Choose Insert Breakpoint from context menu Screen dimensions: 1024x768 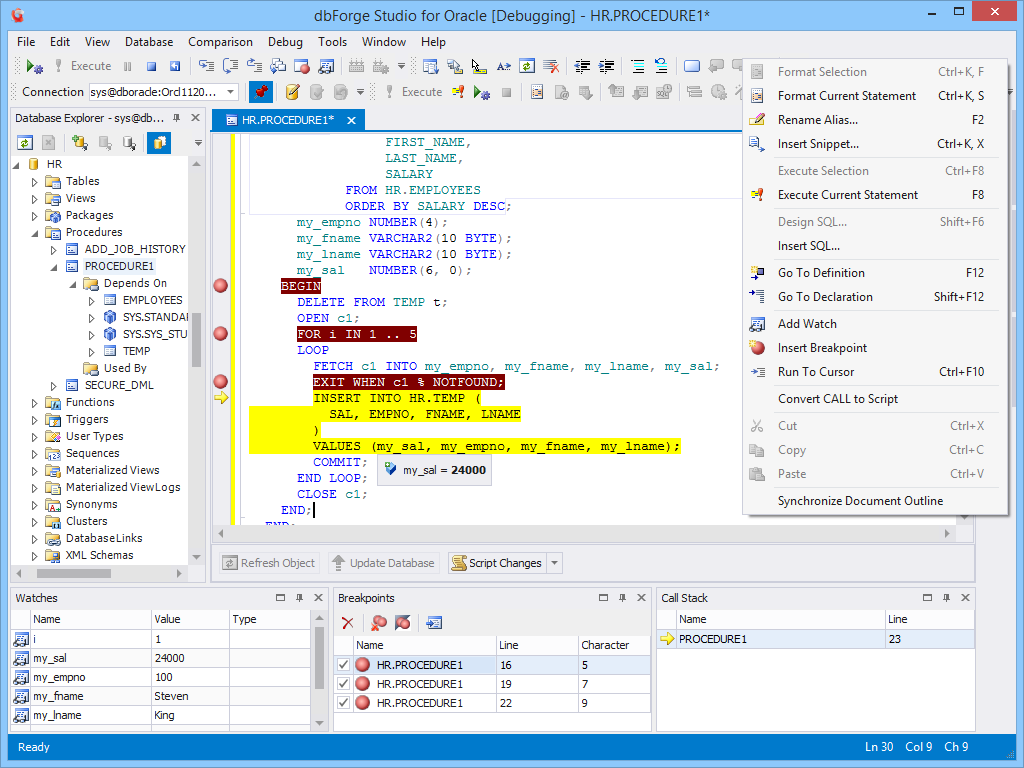point(875,348)
